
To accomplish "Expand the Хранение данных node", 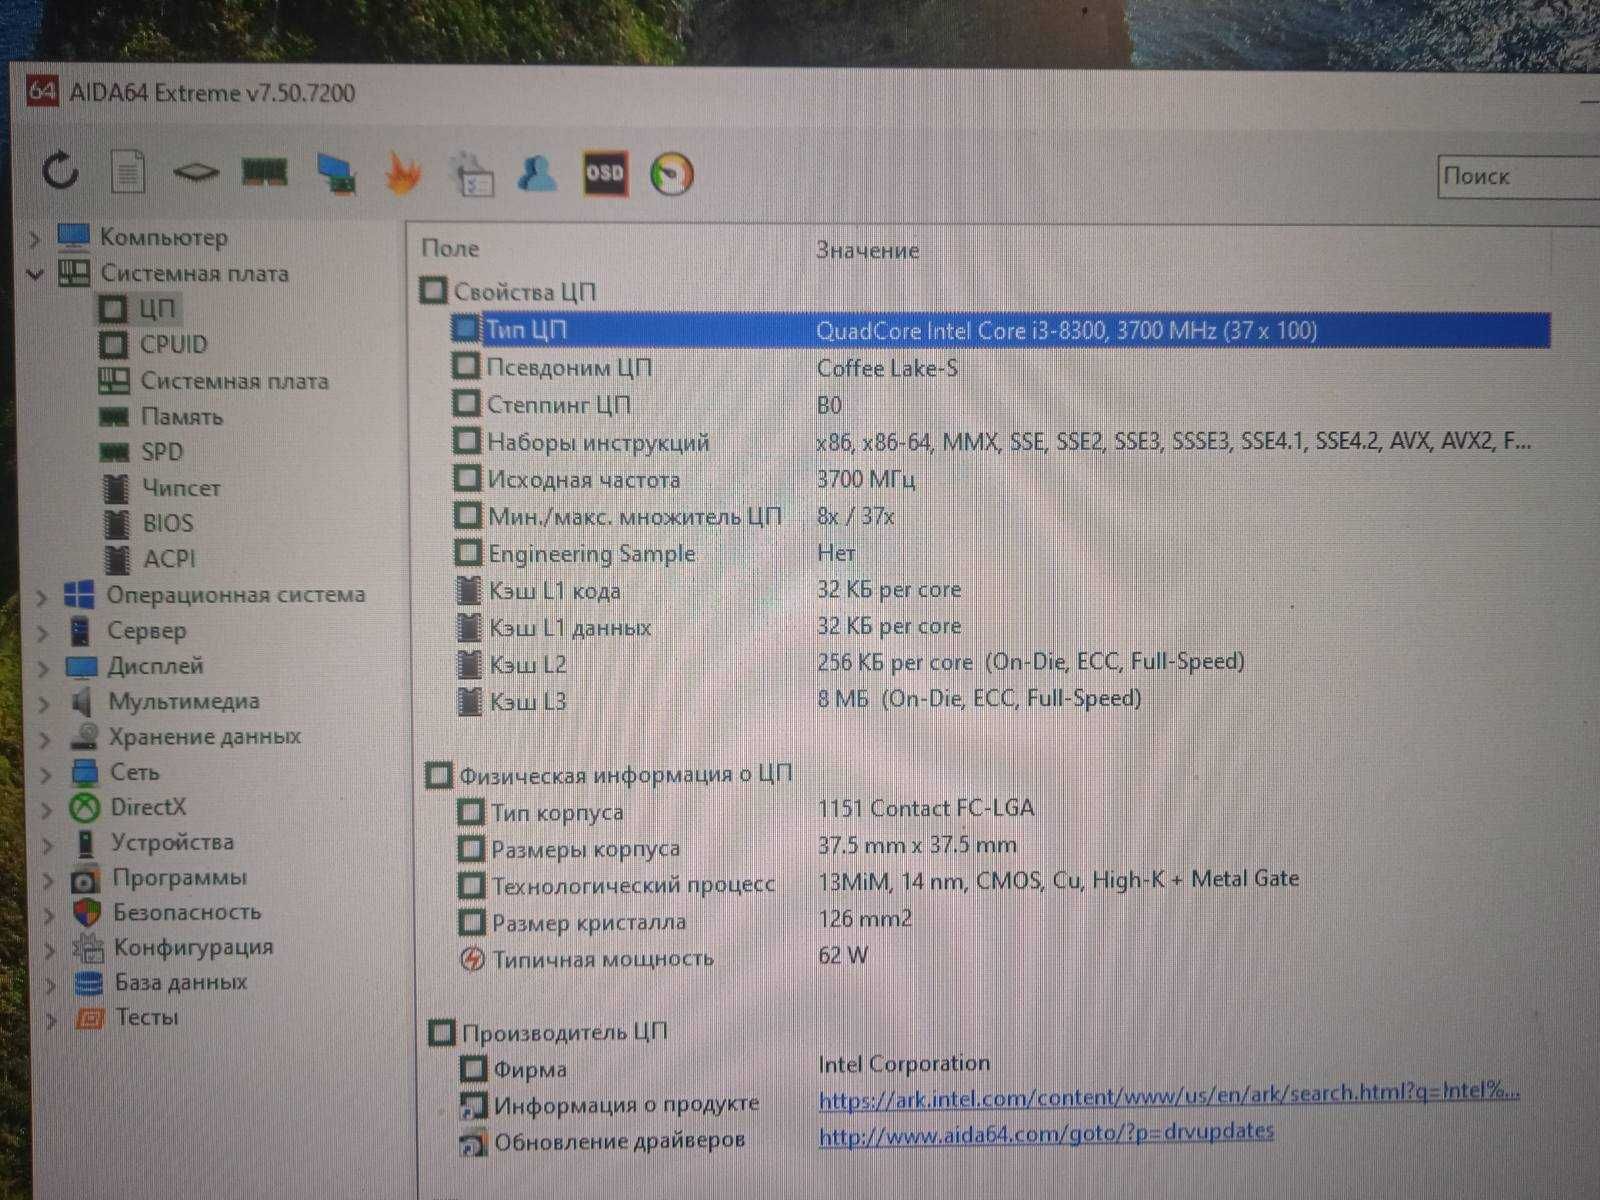I will (x=44, y=739).
